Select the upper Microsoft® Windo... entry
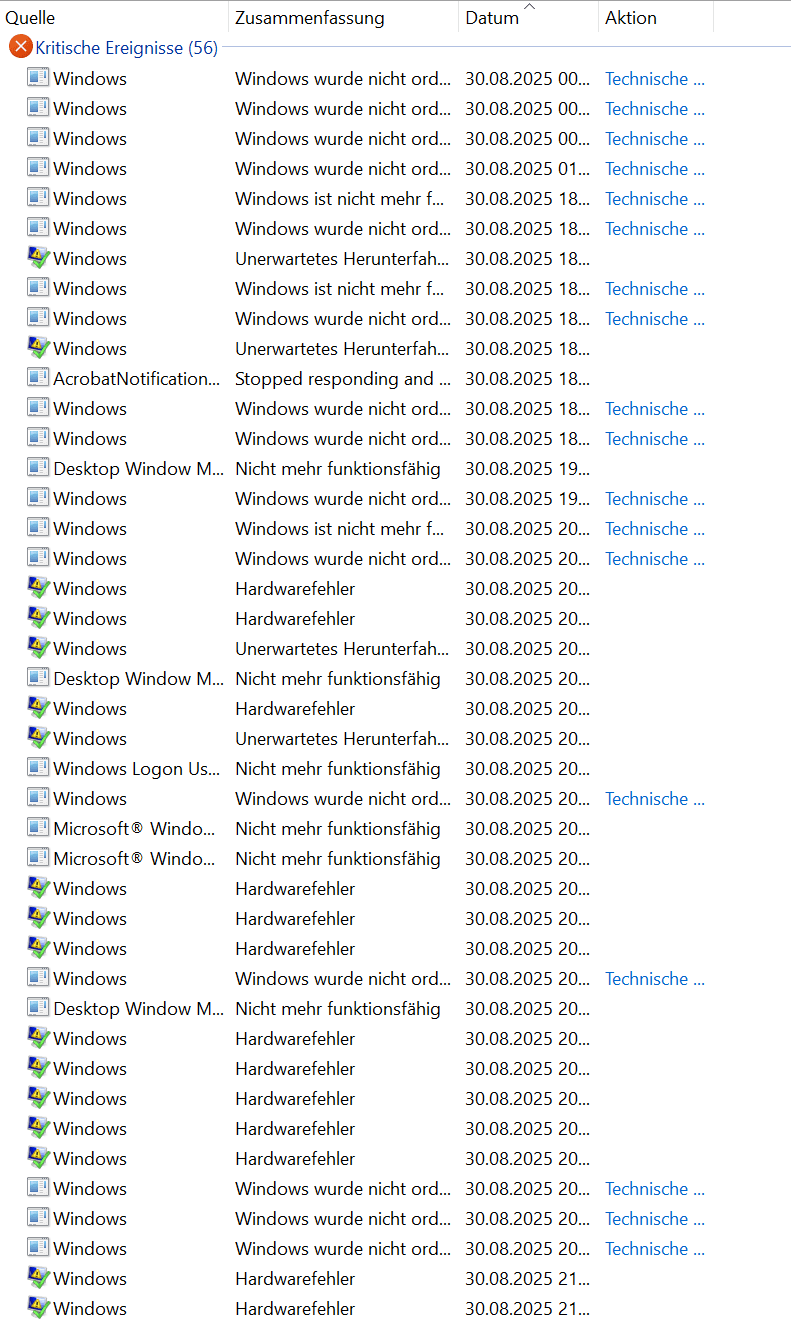The height and width of the screenshot is (1324, 791). (135, 828)
